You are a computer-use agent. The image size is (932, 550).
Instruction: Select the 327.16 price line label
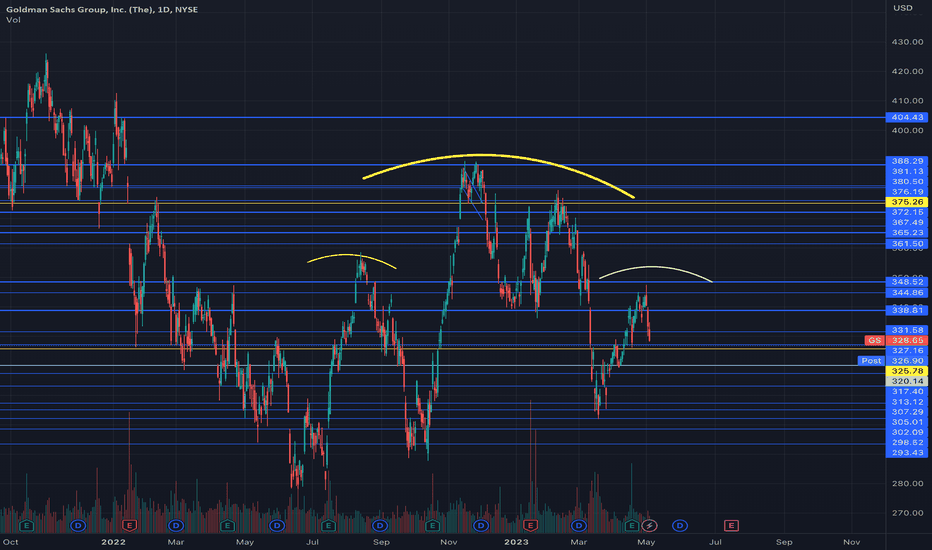[907, 351]
